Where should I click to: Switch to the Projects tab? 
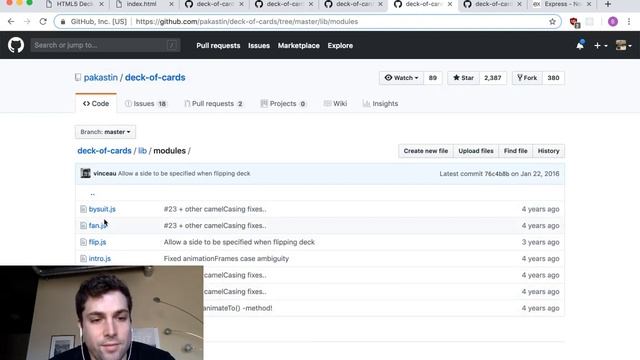(x=283, y=103)
